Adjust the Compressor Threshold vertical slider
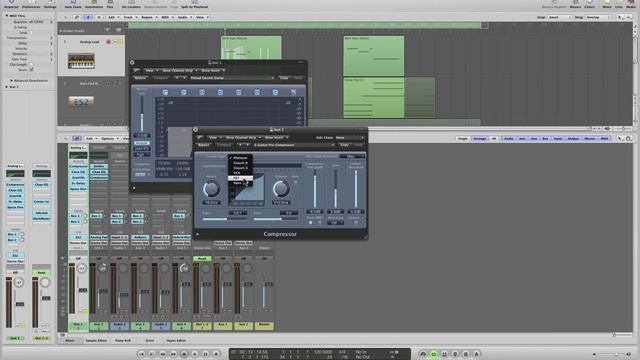 (315, 189)
